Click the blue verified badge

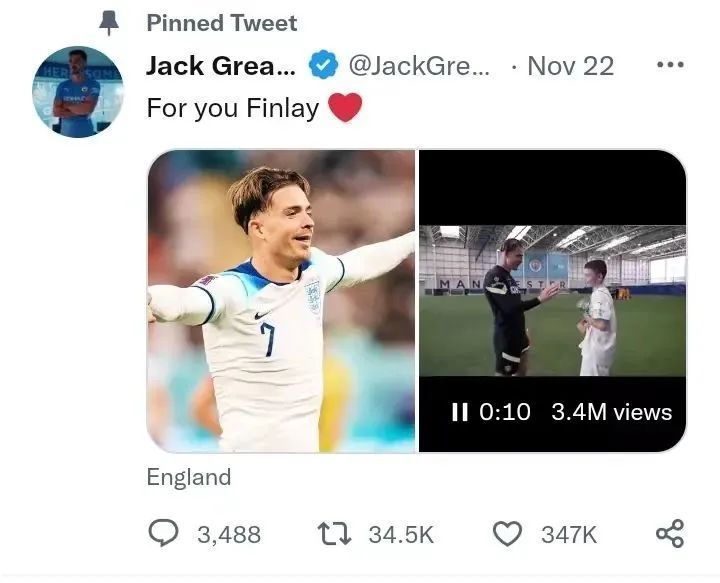323,65
